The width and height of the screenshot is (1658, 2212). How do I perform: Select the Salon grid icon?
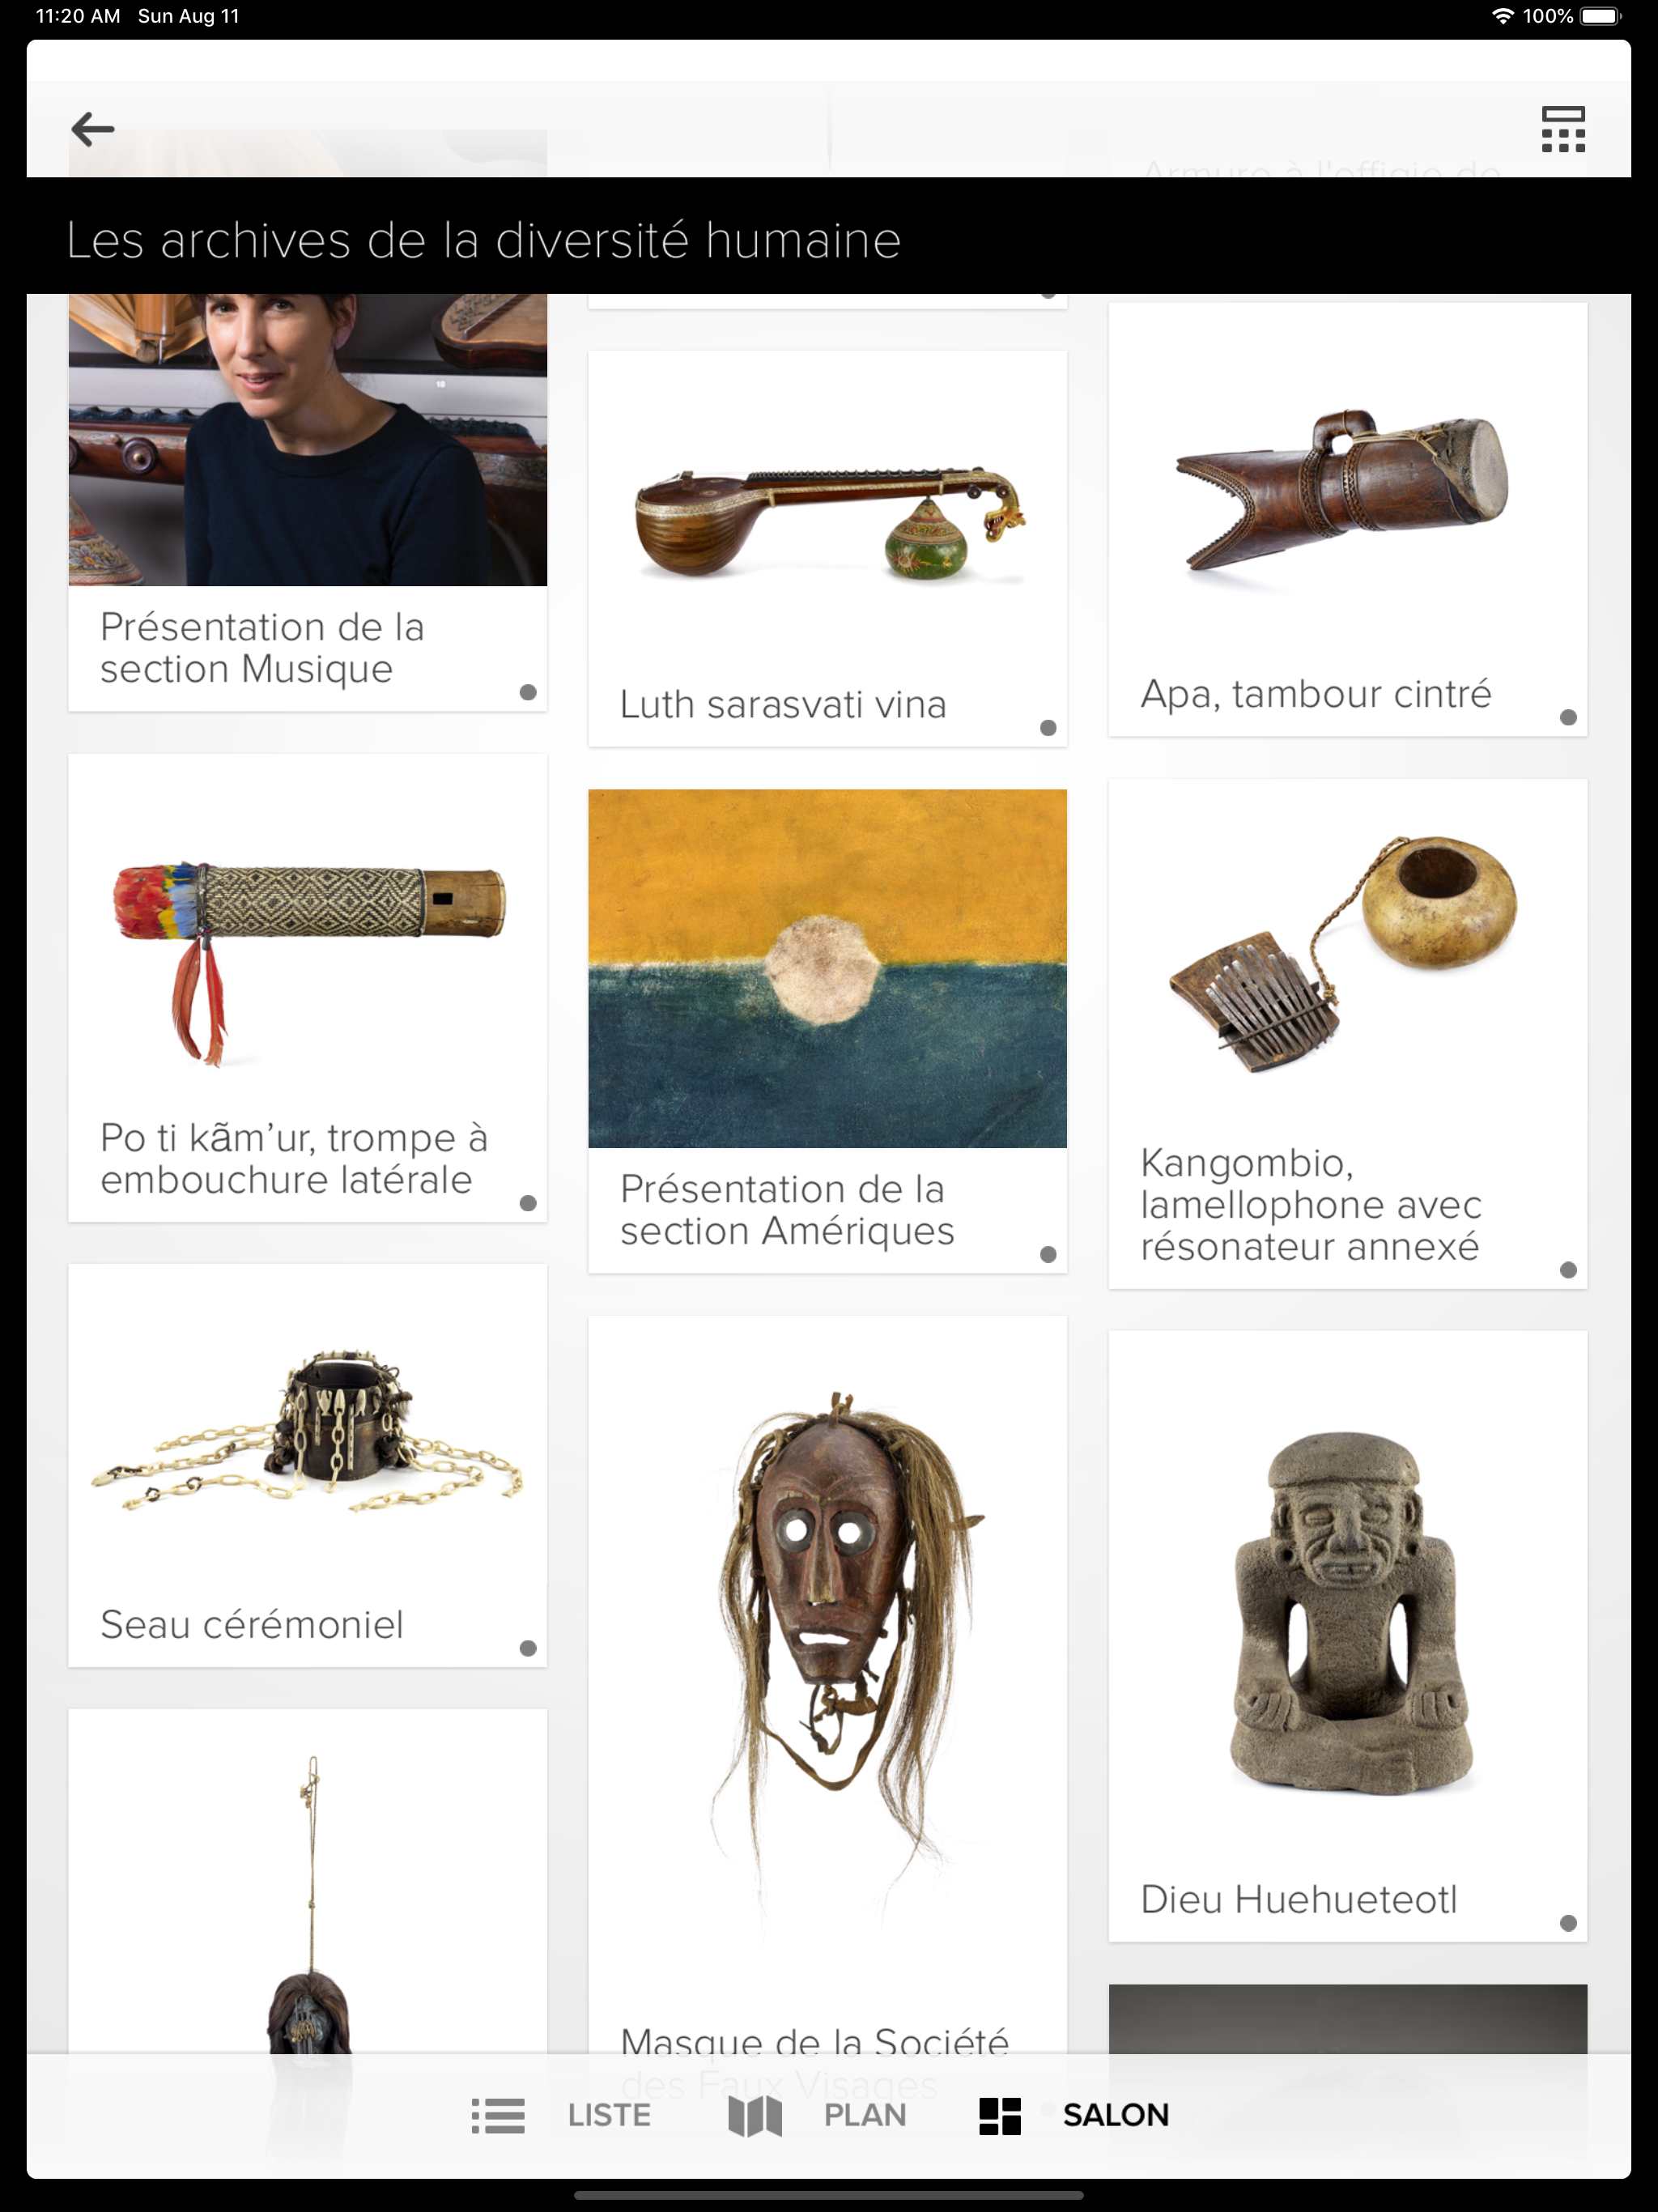tap(1000, 2115)
